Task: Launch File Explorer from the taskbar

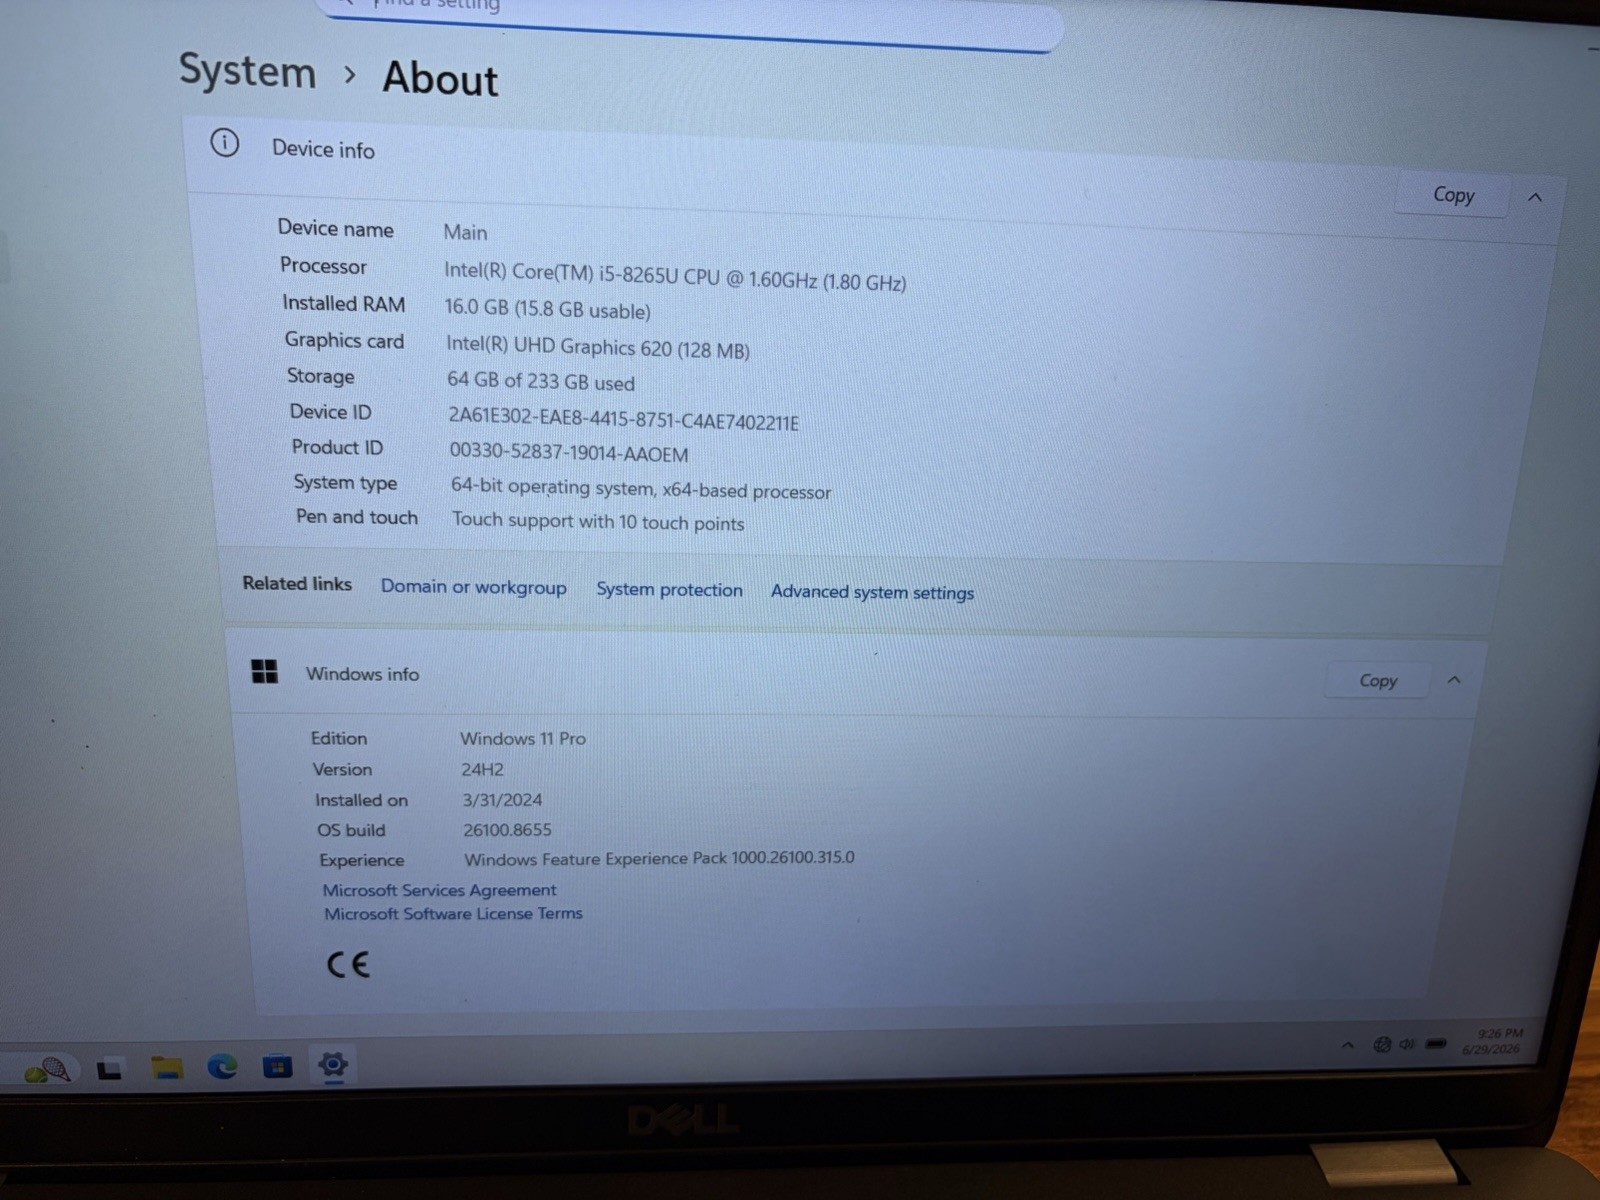Action: pos(166,1068)
